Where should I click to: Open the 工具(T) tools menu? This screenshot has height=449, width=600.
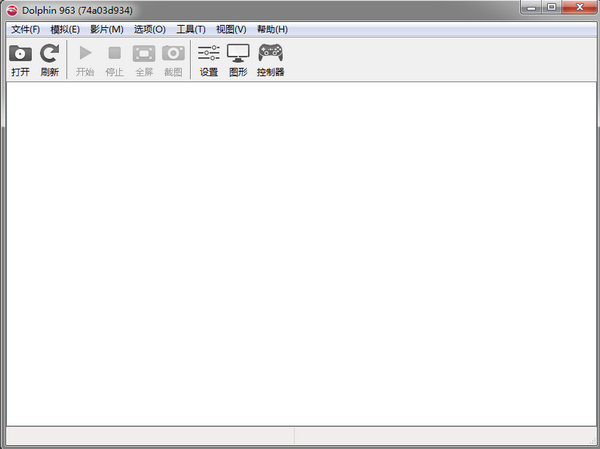click(x=191, y=29)
